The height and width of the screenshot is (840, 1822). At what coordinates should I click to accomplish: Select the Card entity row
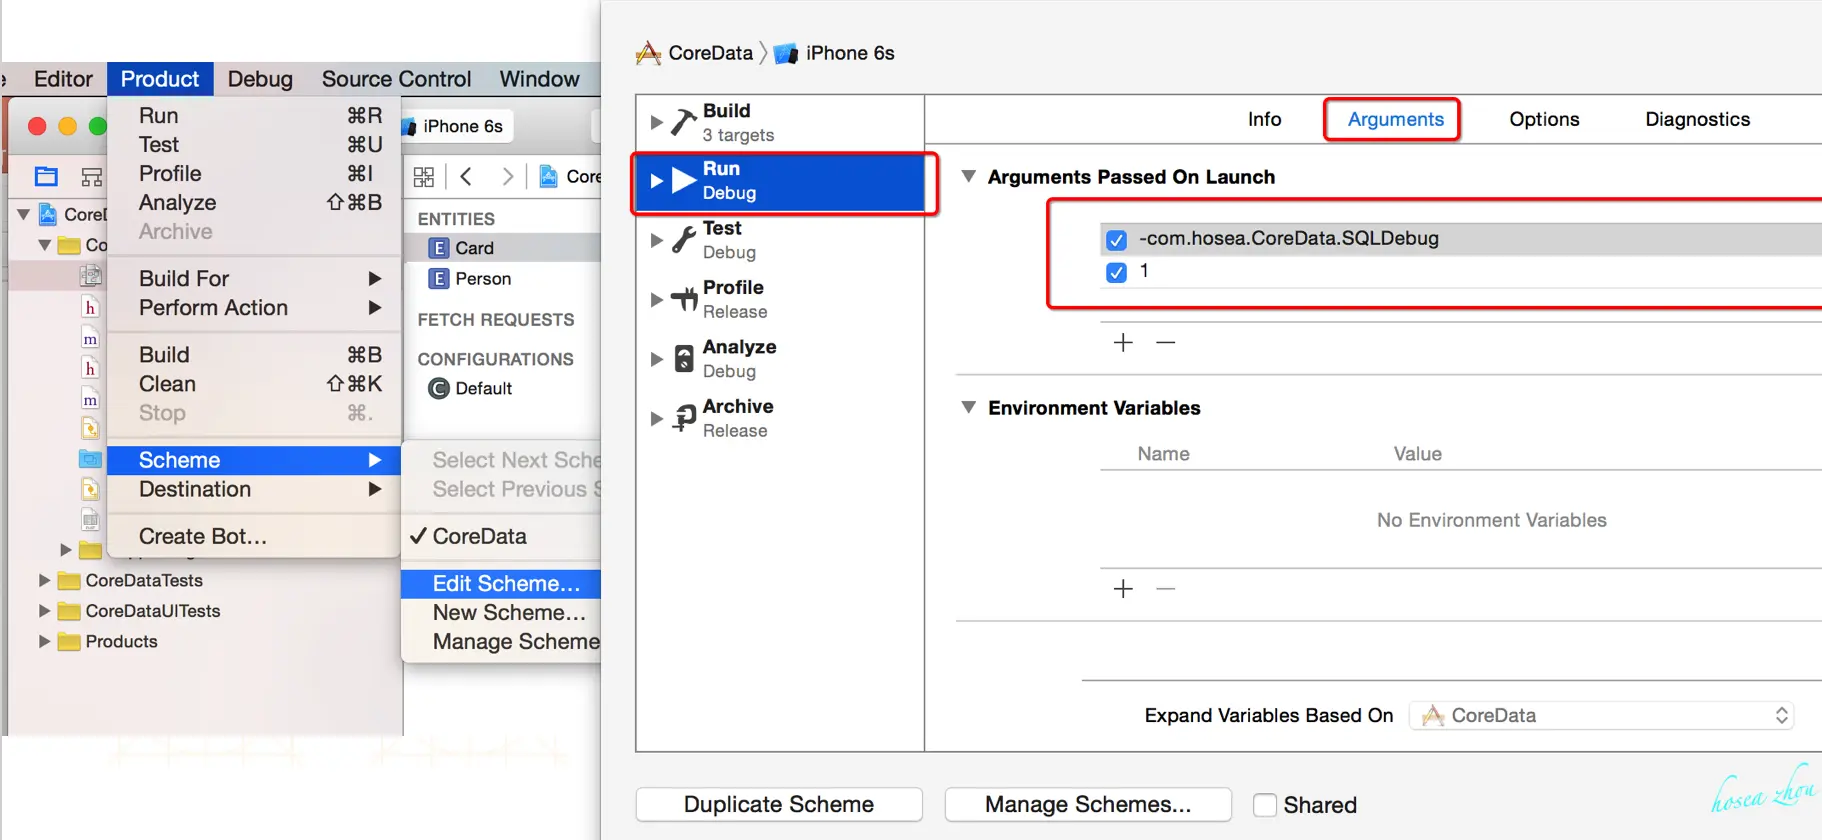502,248
